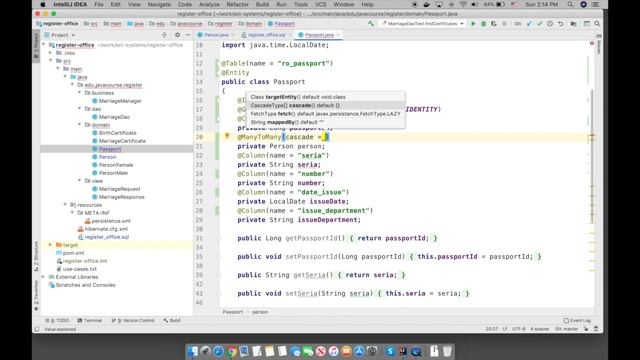Choose fetch() completion suggestion

326,114
